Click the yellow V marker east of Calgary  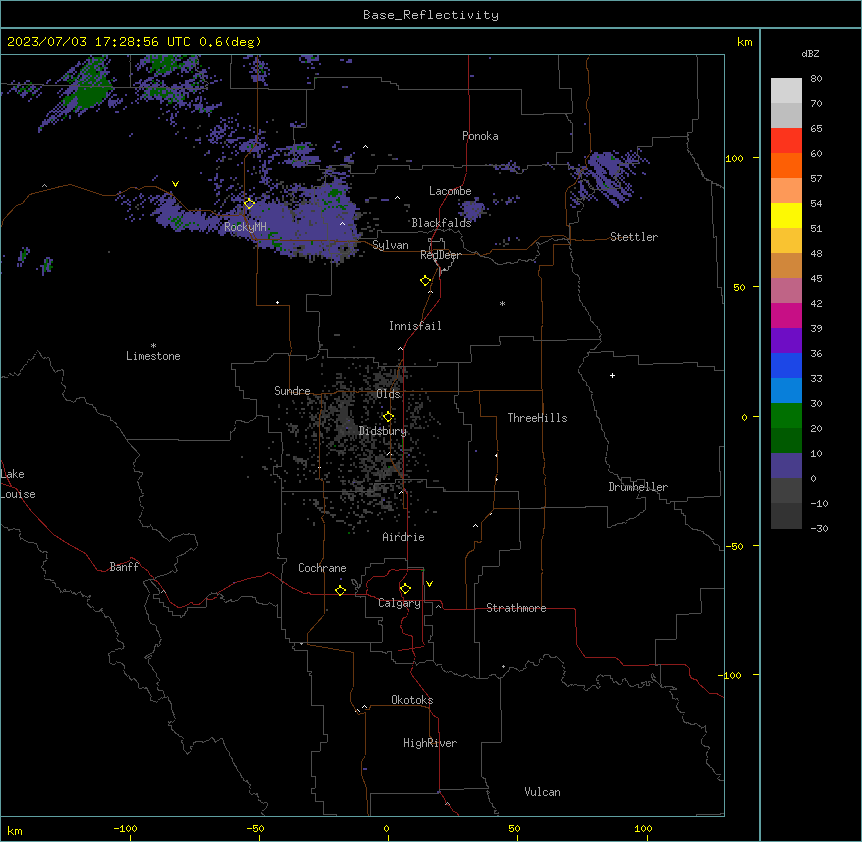click(429, 584)
